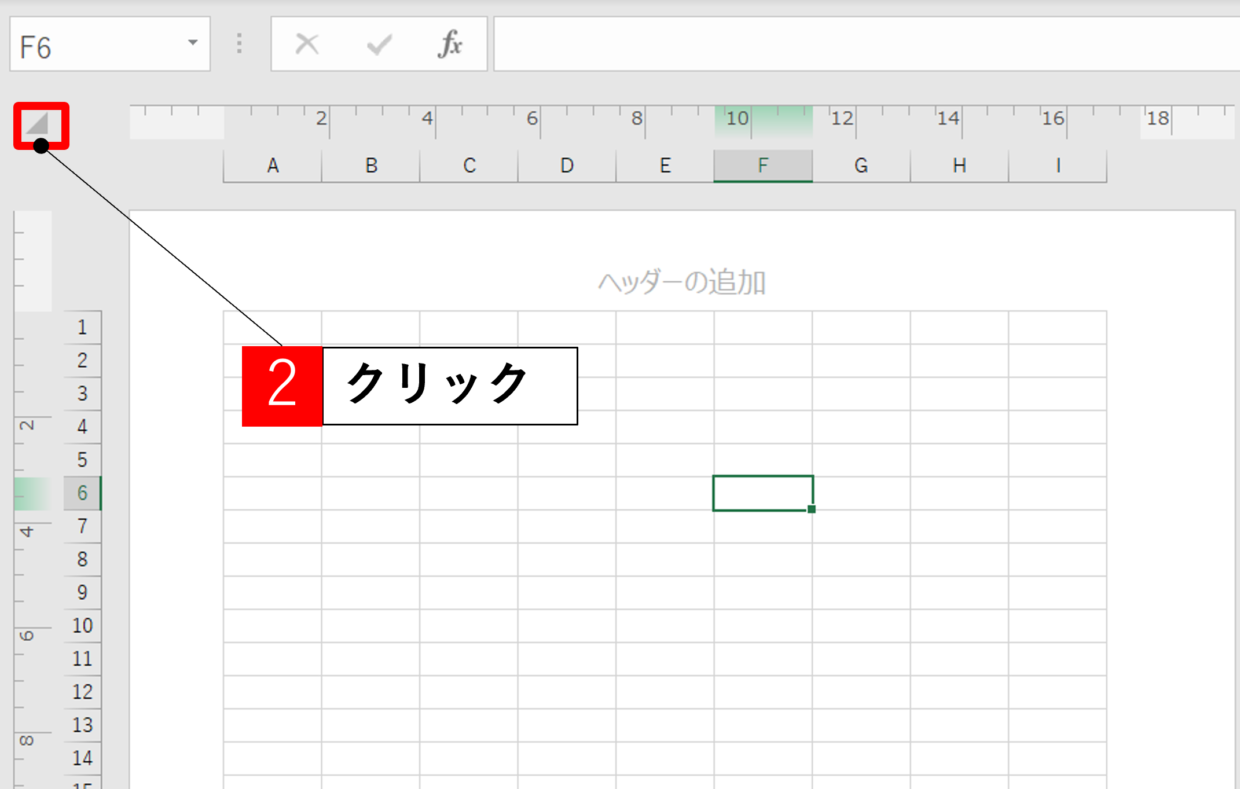Select column I header
This screenshot has width=1240, height=789.
tap(1057, 166)
